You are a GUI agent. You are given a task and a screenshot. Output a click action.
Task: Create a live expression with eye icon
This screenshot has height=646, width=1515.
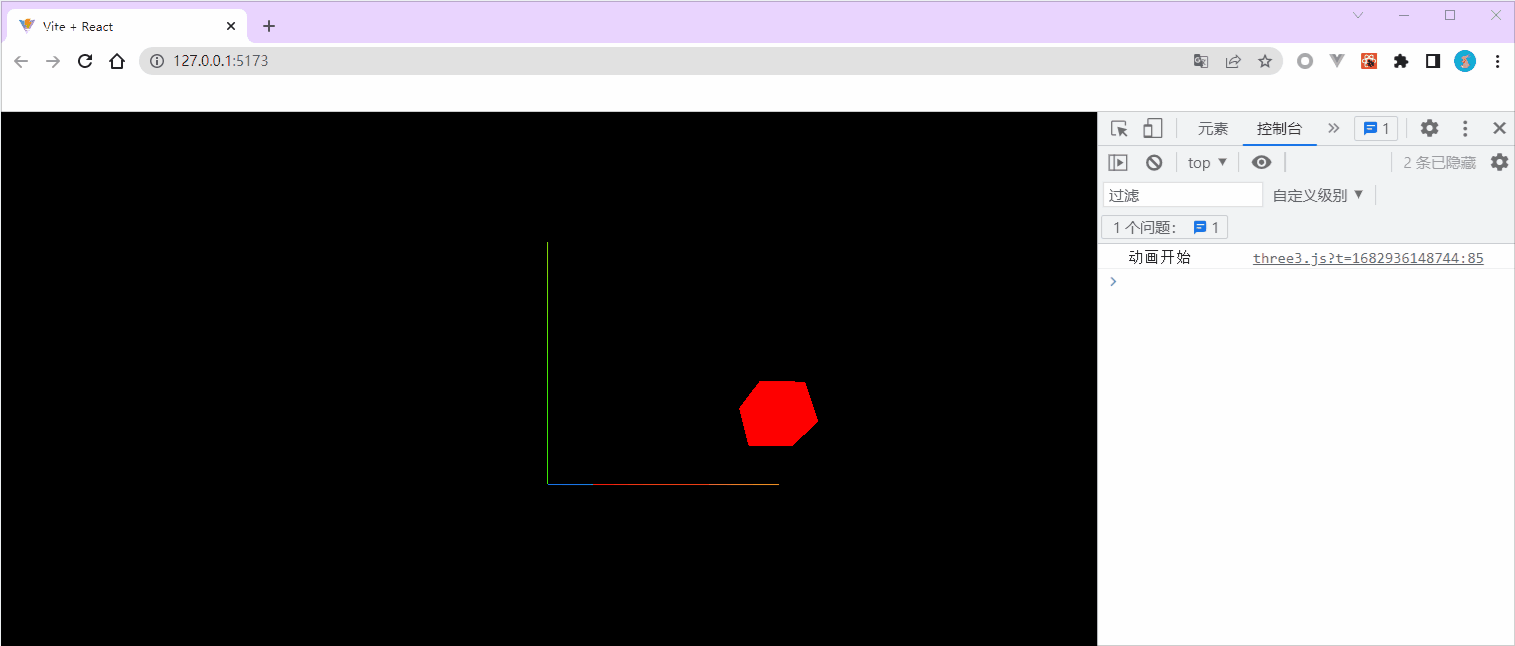click(x=1262, y=162)
